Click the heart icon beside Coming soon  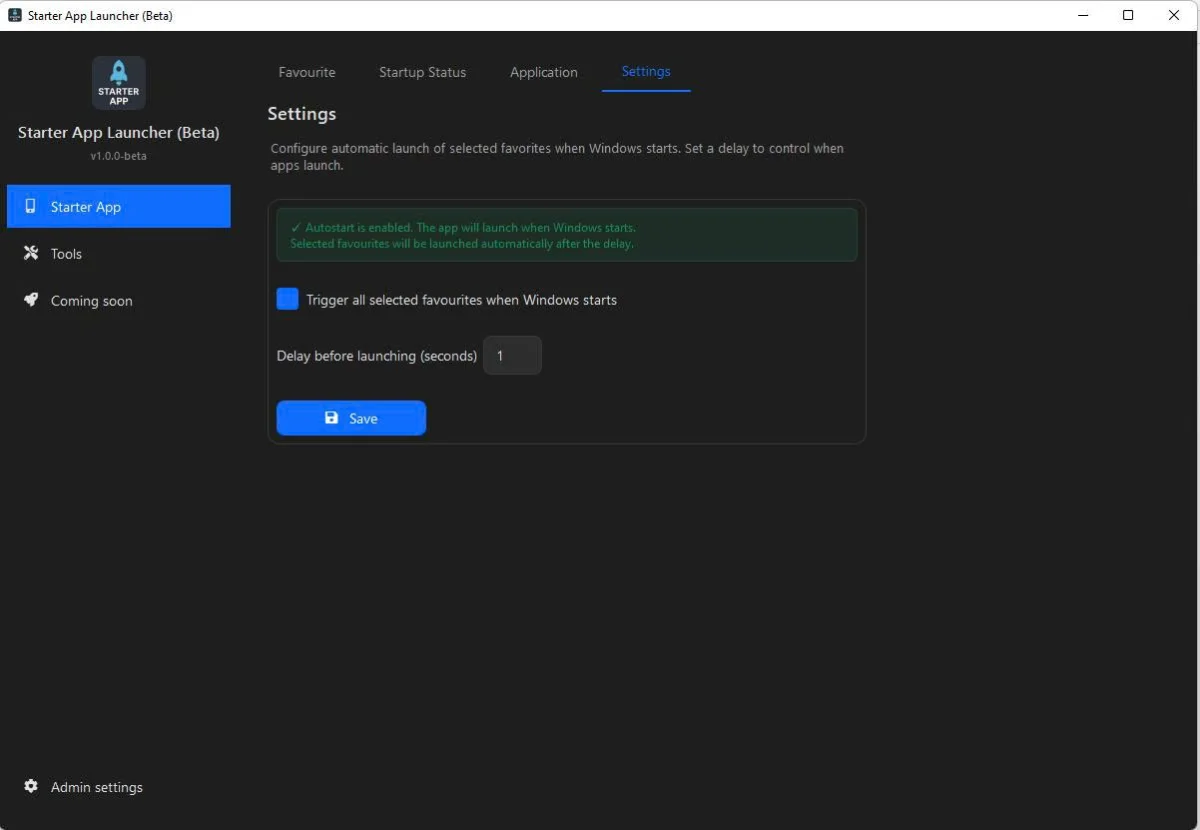click(31, 300)
